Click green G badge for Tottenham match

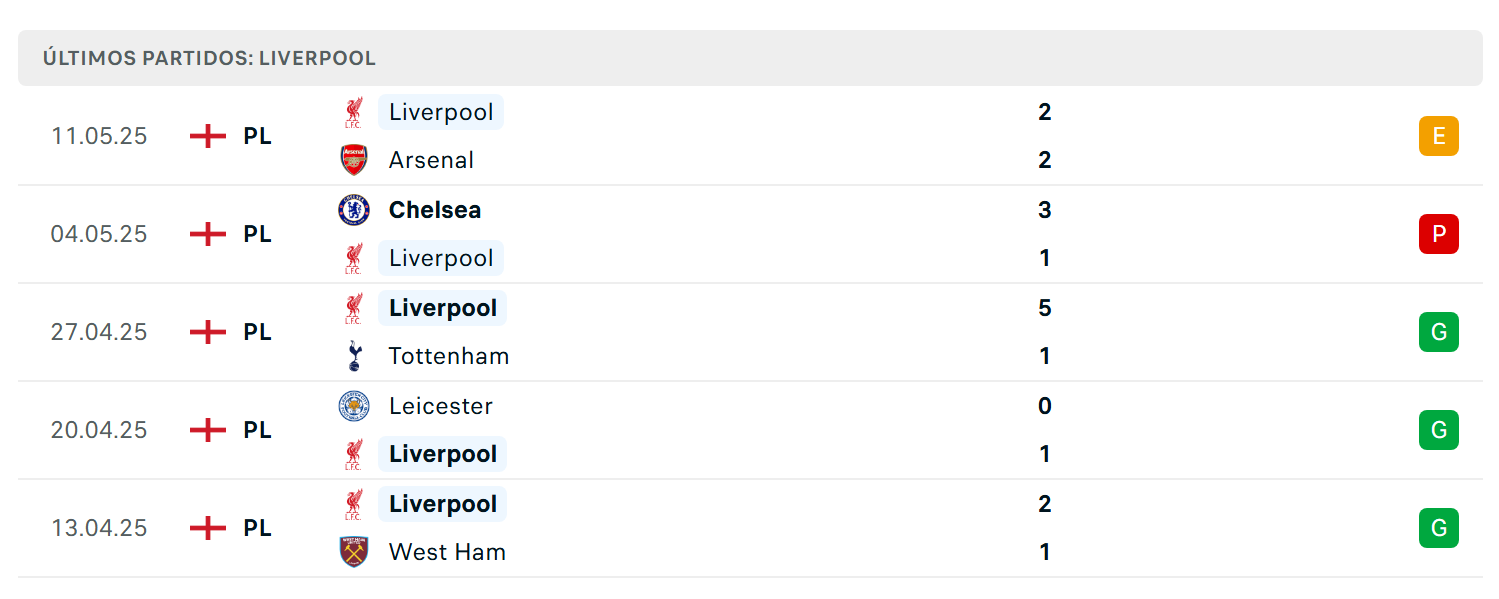tap(1439, 332)
